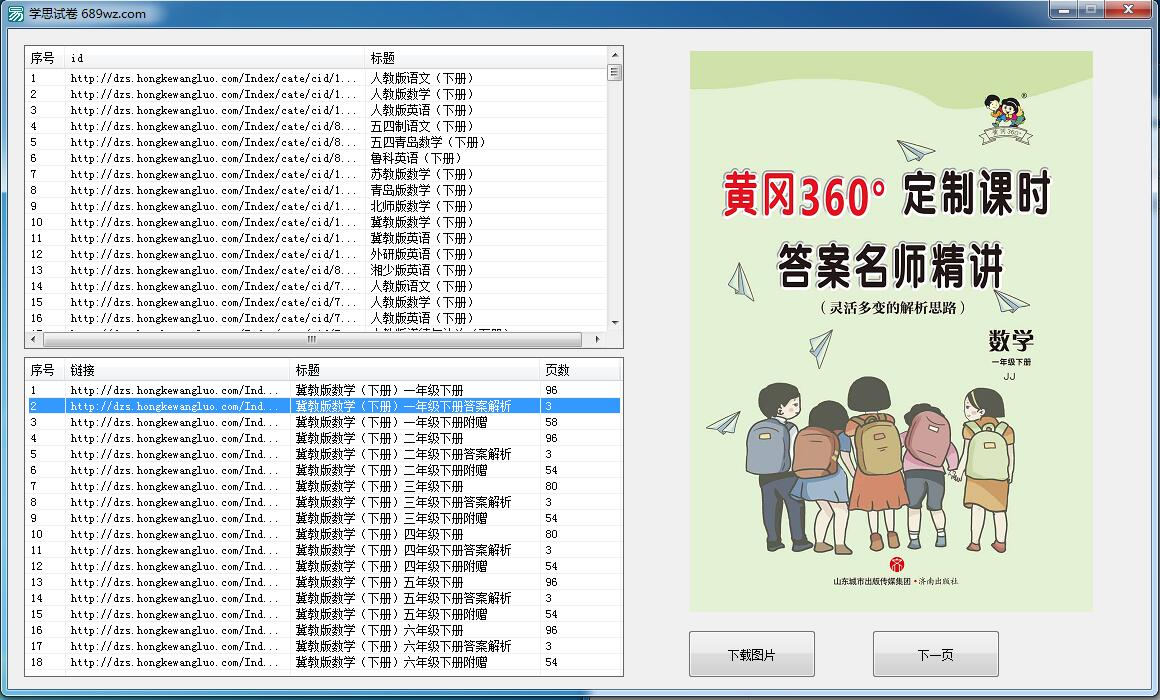The height and width of the screenshot is (700, 1160).
Task: Select the 五年级下册附赠 row
Action: [324, 614]
